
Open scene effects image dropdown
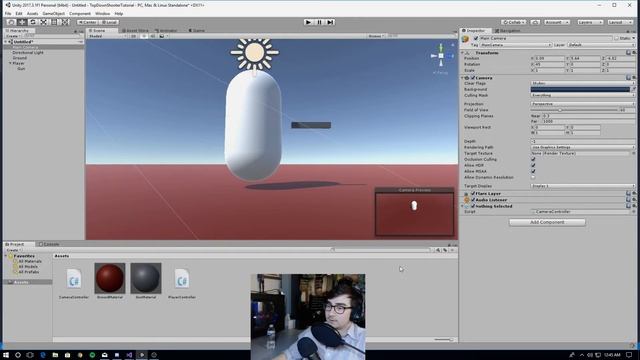pos(163,36)
